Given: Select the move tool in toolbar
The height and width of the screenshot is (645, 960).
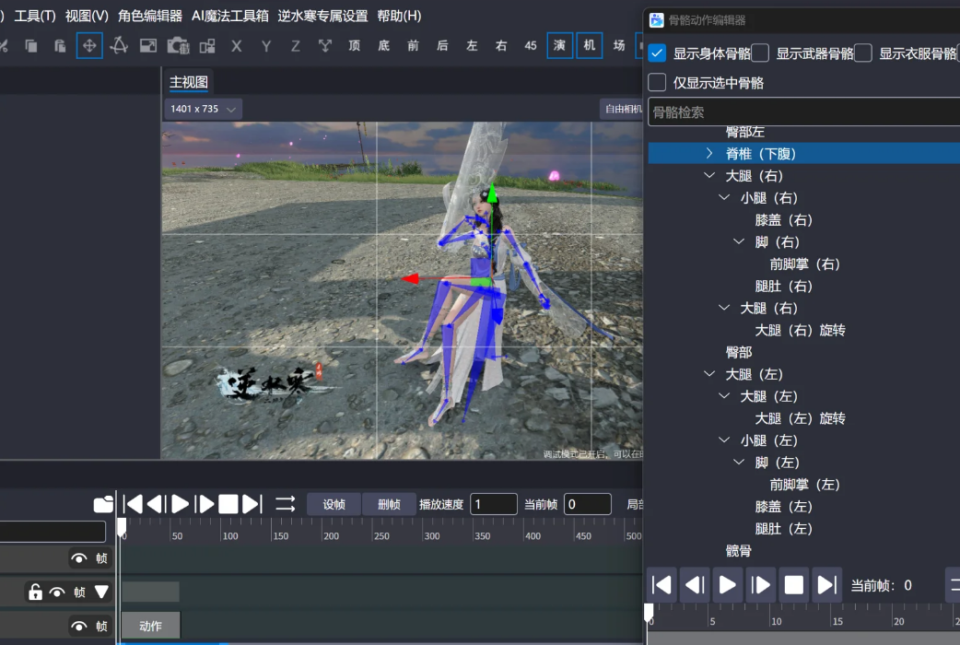Looking at the screenshot, I should (89, 45).
